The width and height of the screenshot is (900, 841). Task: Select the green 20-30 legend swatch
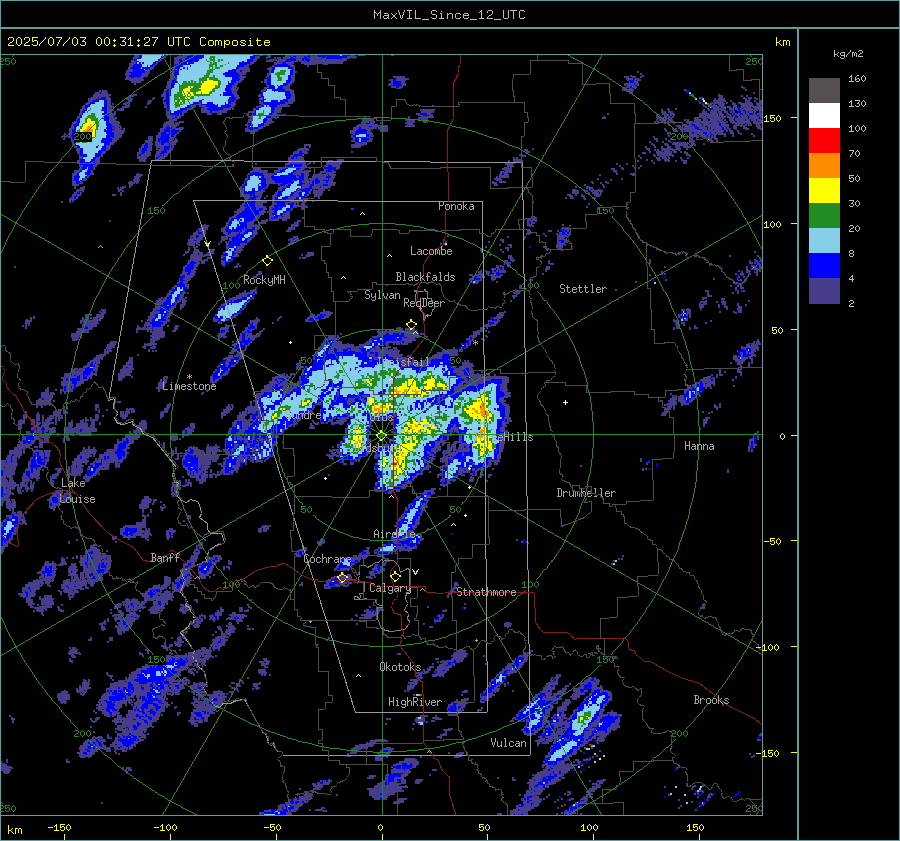pyautogui.click(x=824, y=216)
